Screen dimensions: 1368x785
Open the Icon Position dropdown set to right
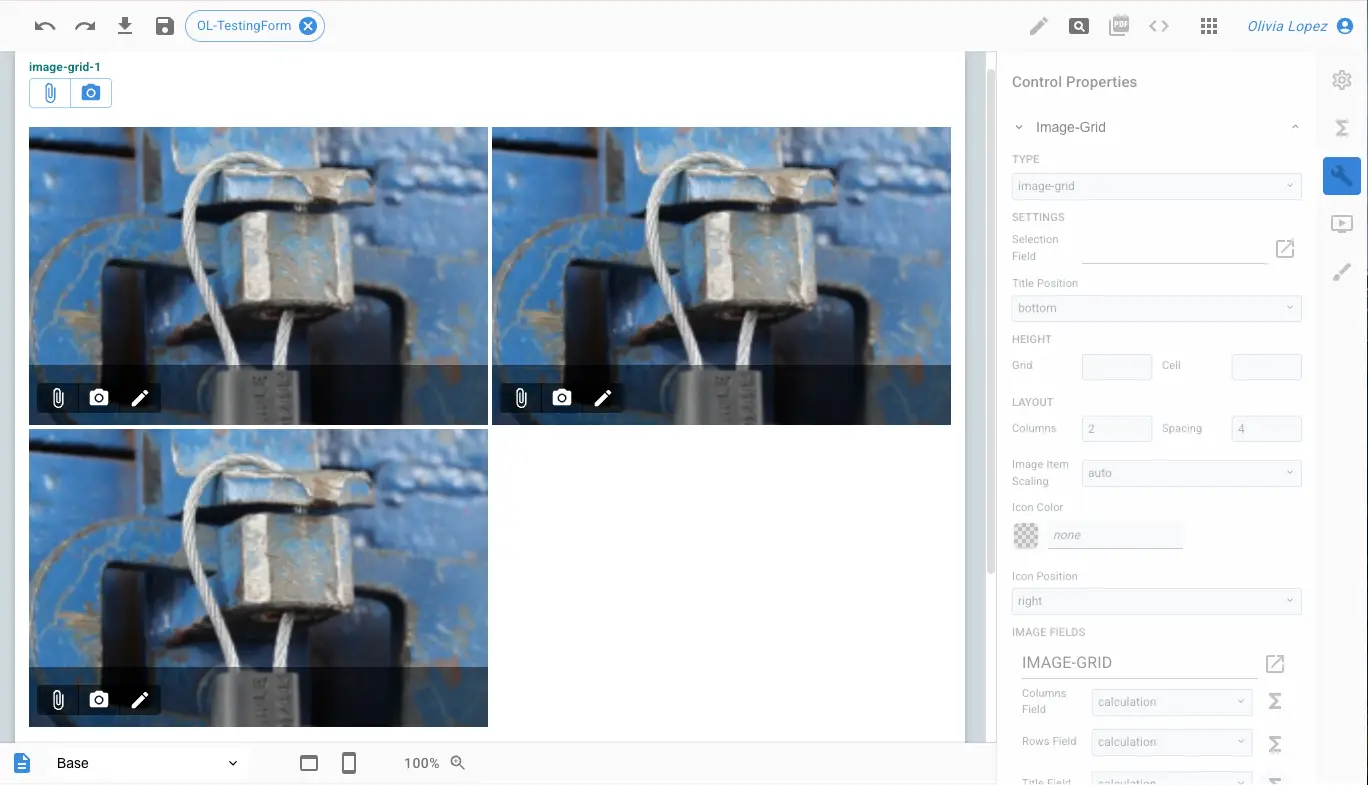tap(1156, 601)
